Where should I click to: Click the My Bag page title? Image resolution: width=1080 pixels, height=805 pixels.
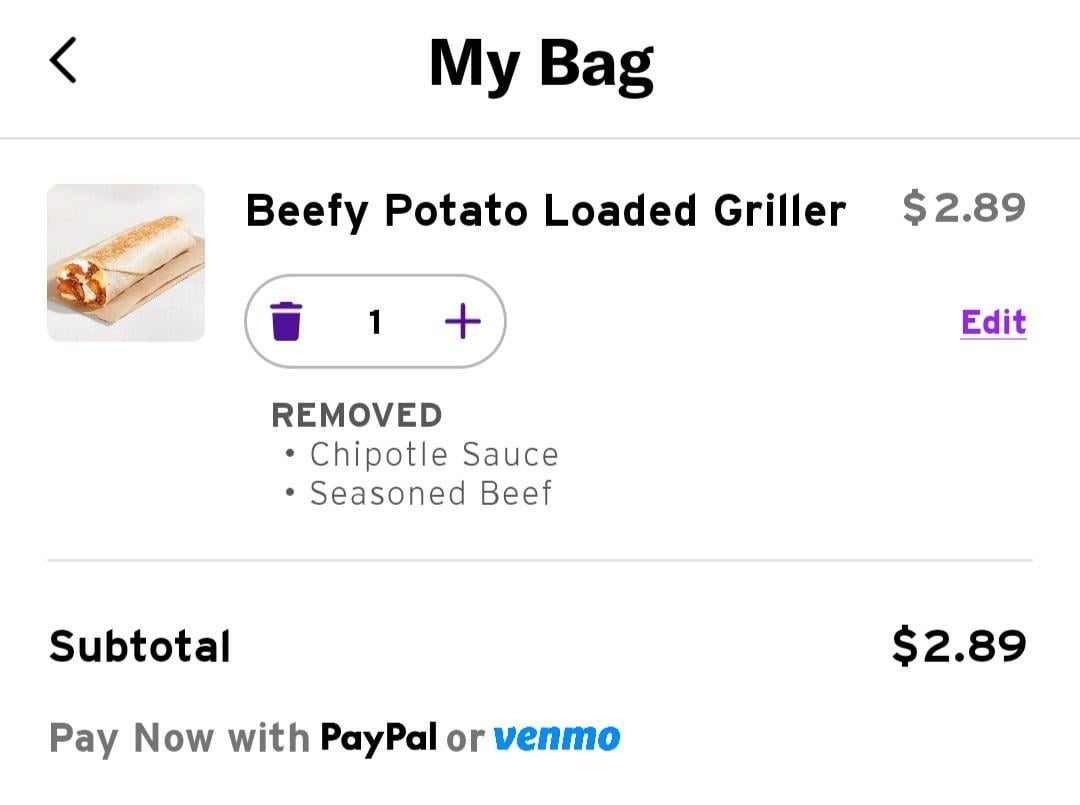click(541, 64)
